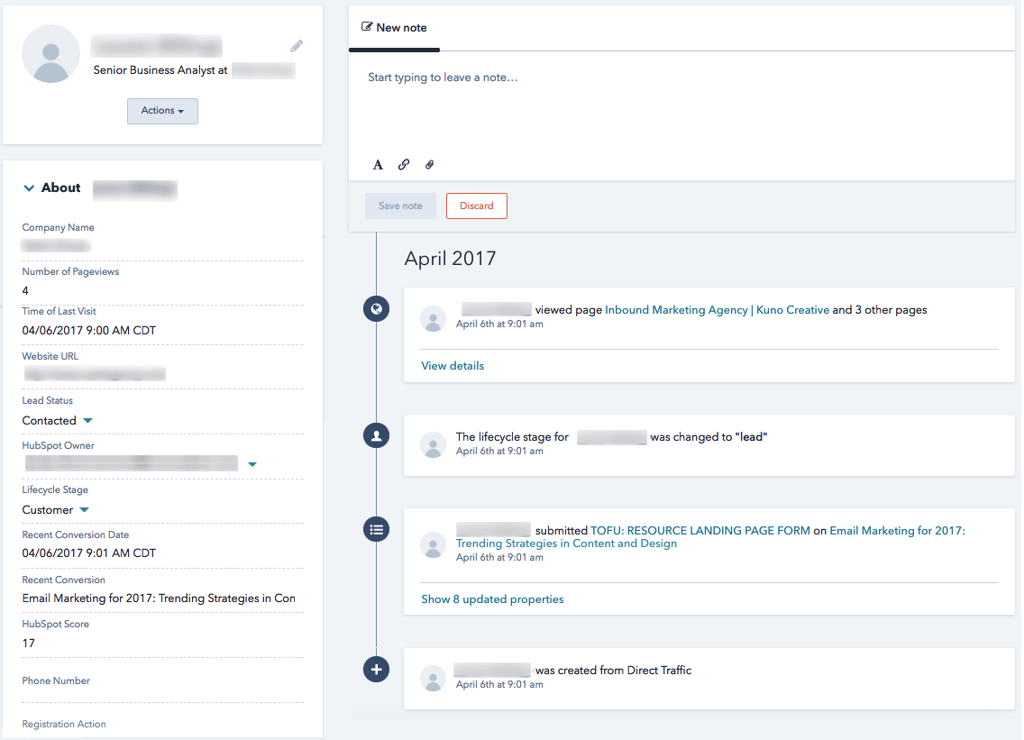Click the plus contact created timeline icon
The image size is (1024, 740).
click(x=376, y=670)
